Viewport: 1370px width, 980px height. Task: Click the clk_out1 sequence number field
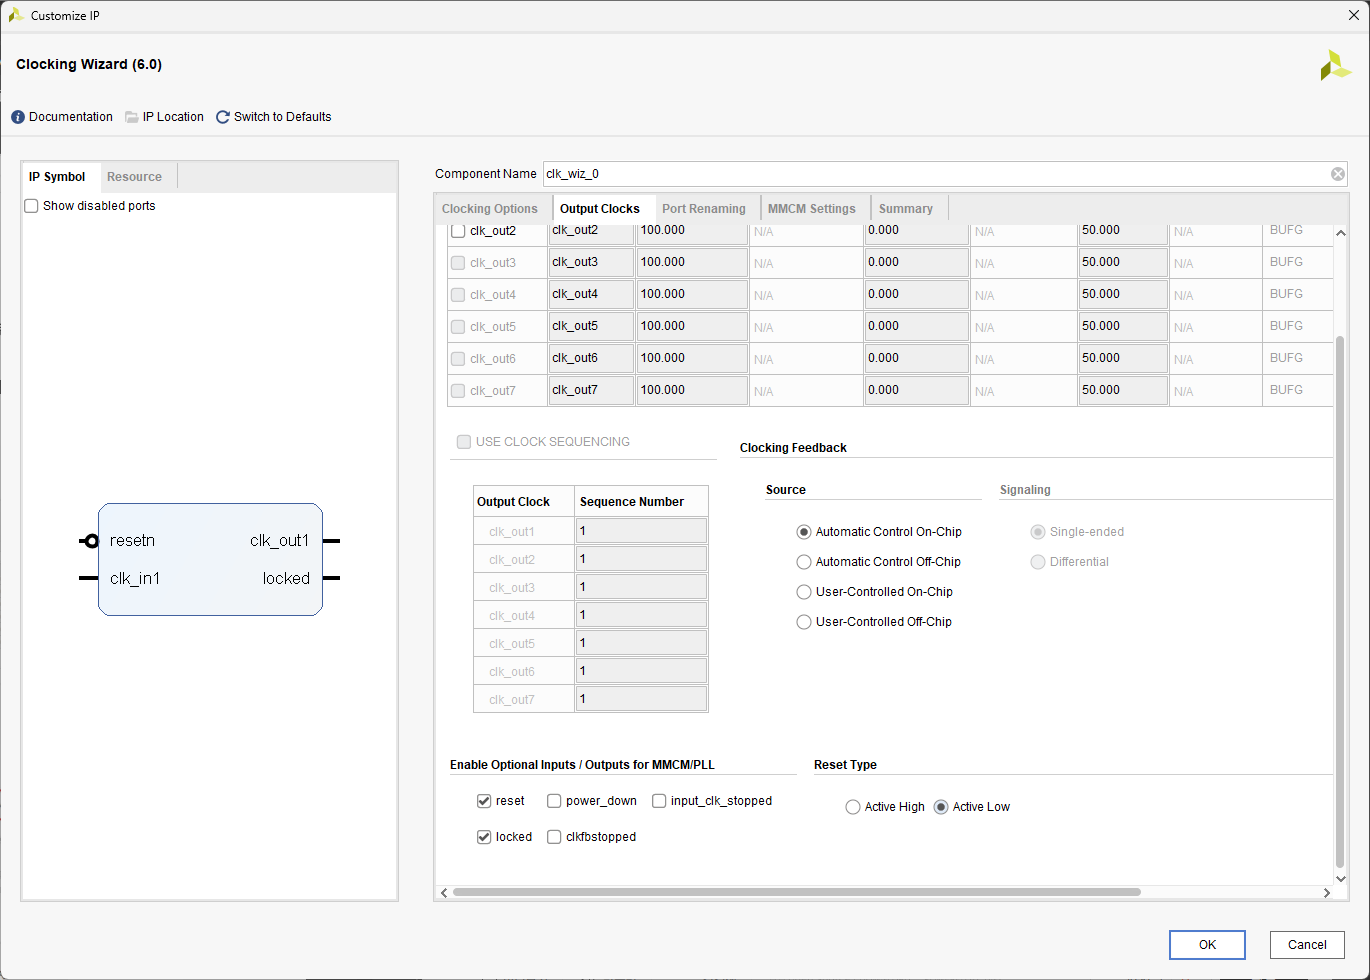click(641, 531)
